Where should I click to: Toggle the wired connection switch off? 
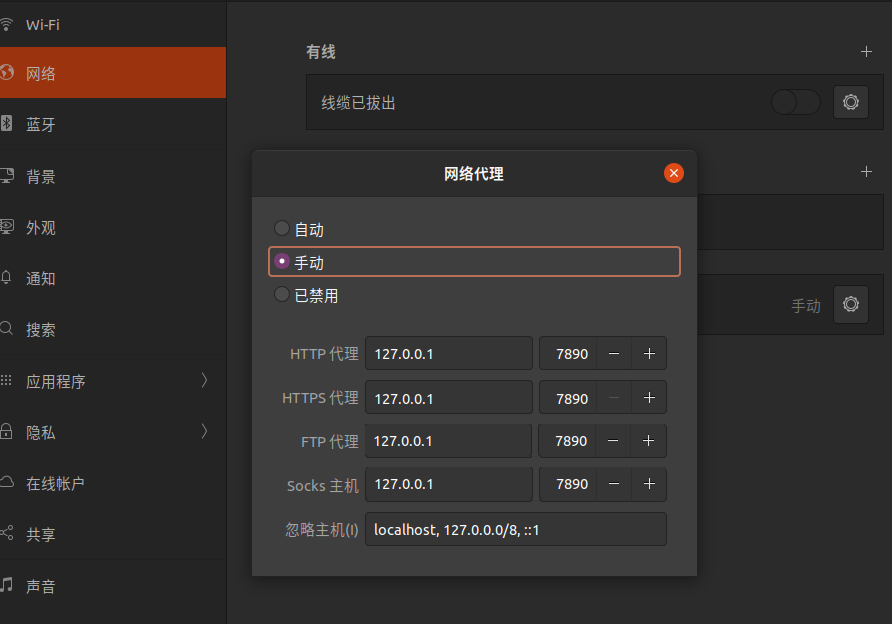(x=795, y=101)
